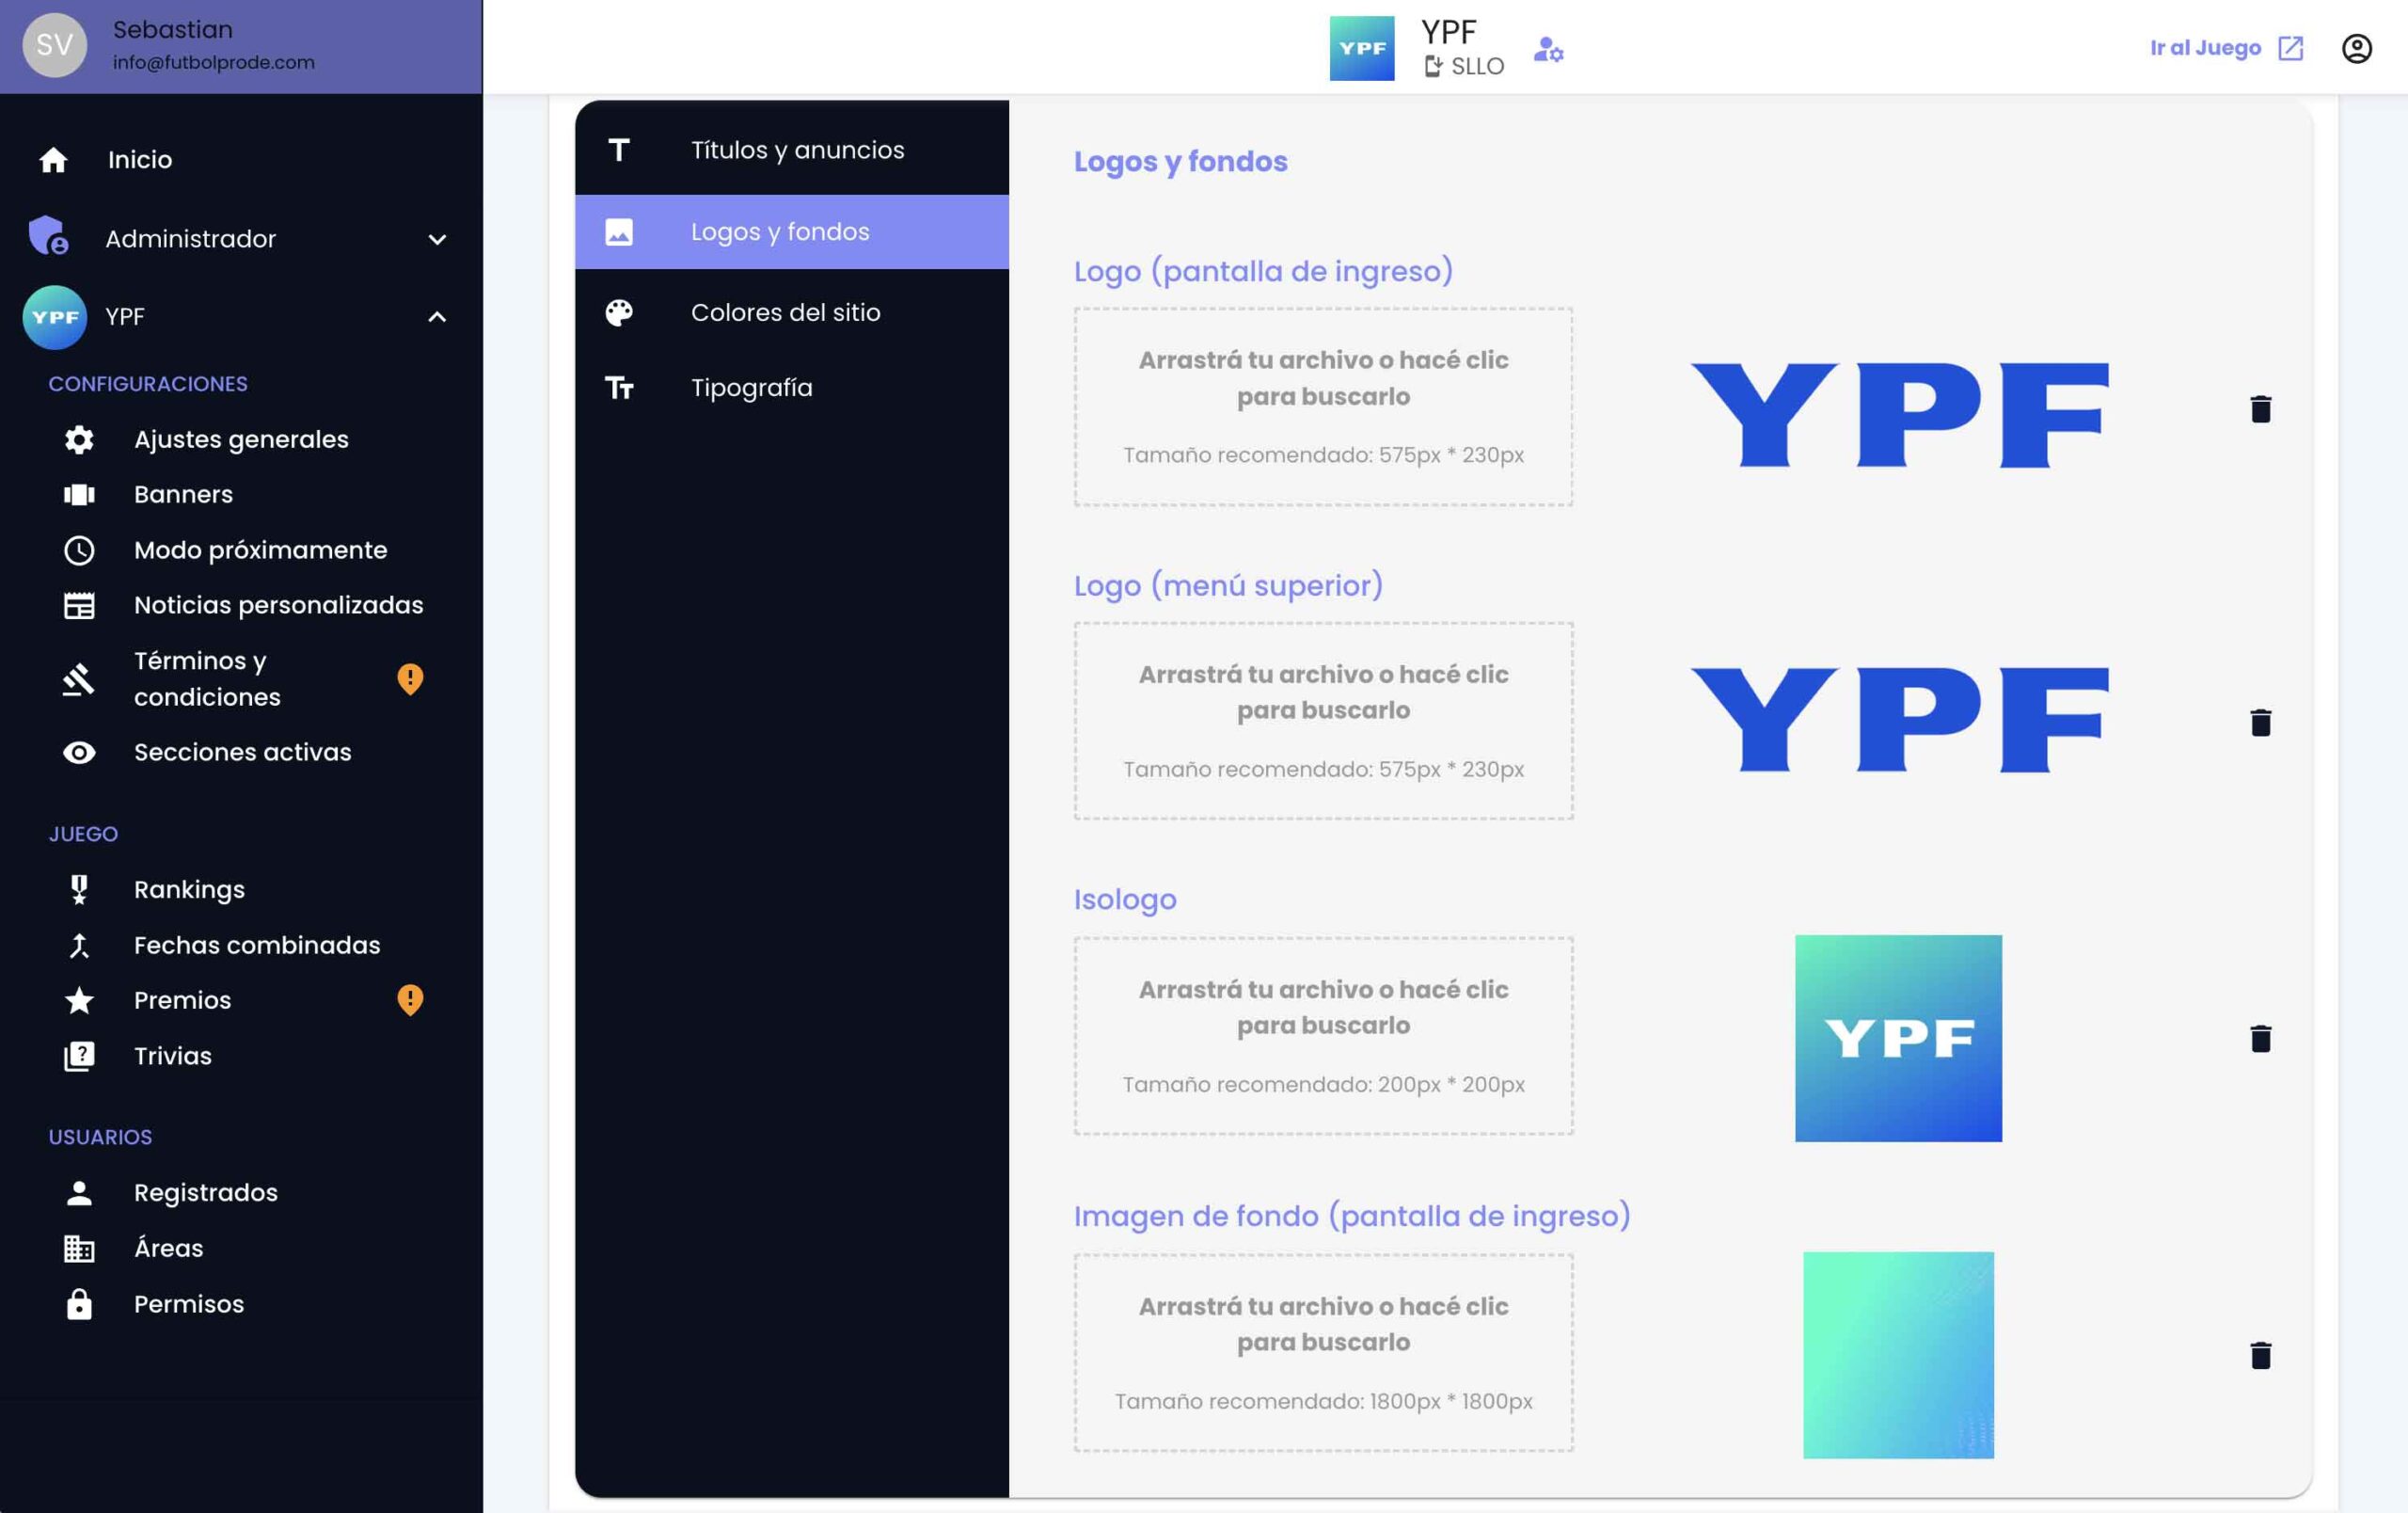Viewport: 2408px width, 1513px height.
Task: Delete the top menu logo via trash icon
Action: point(2260,723)
